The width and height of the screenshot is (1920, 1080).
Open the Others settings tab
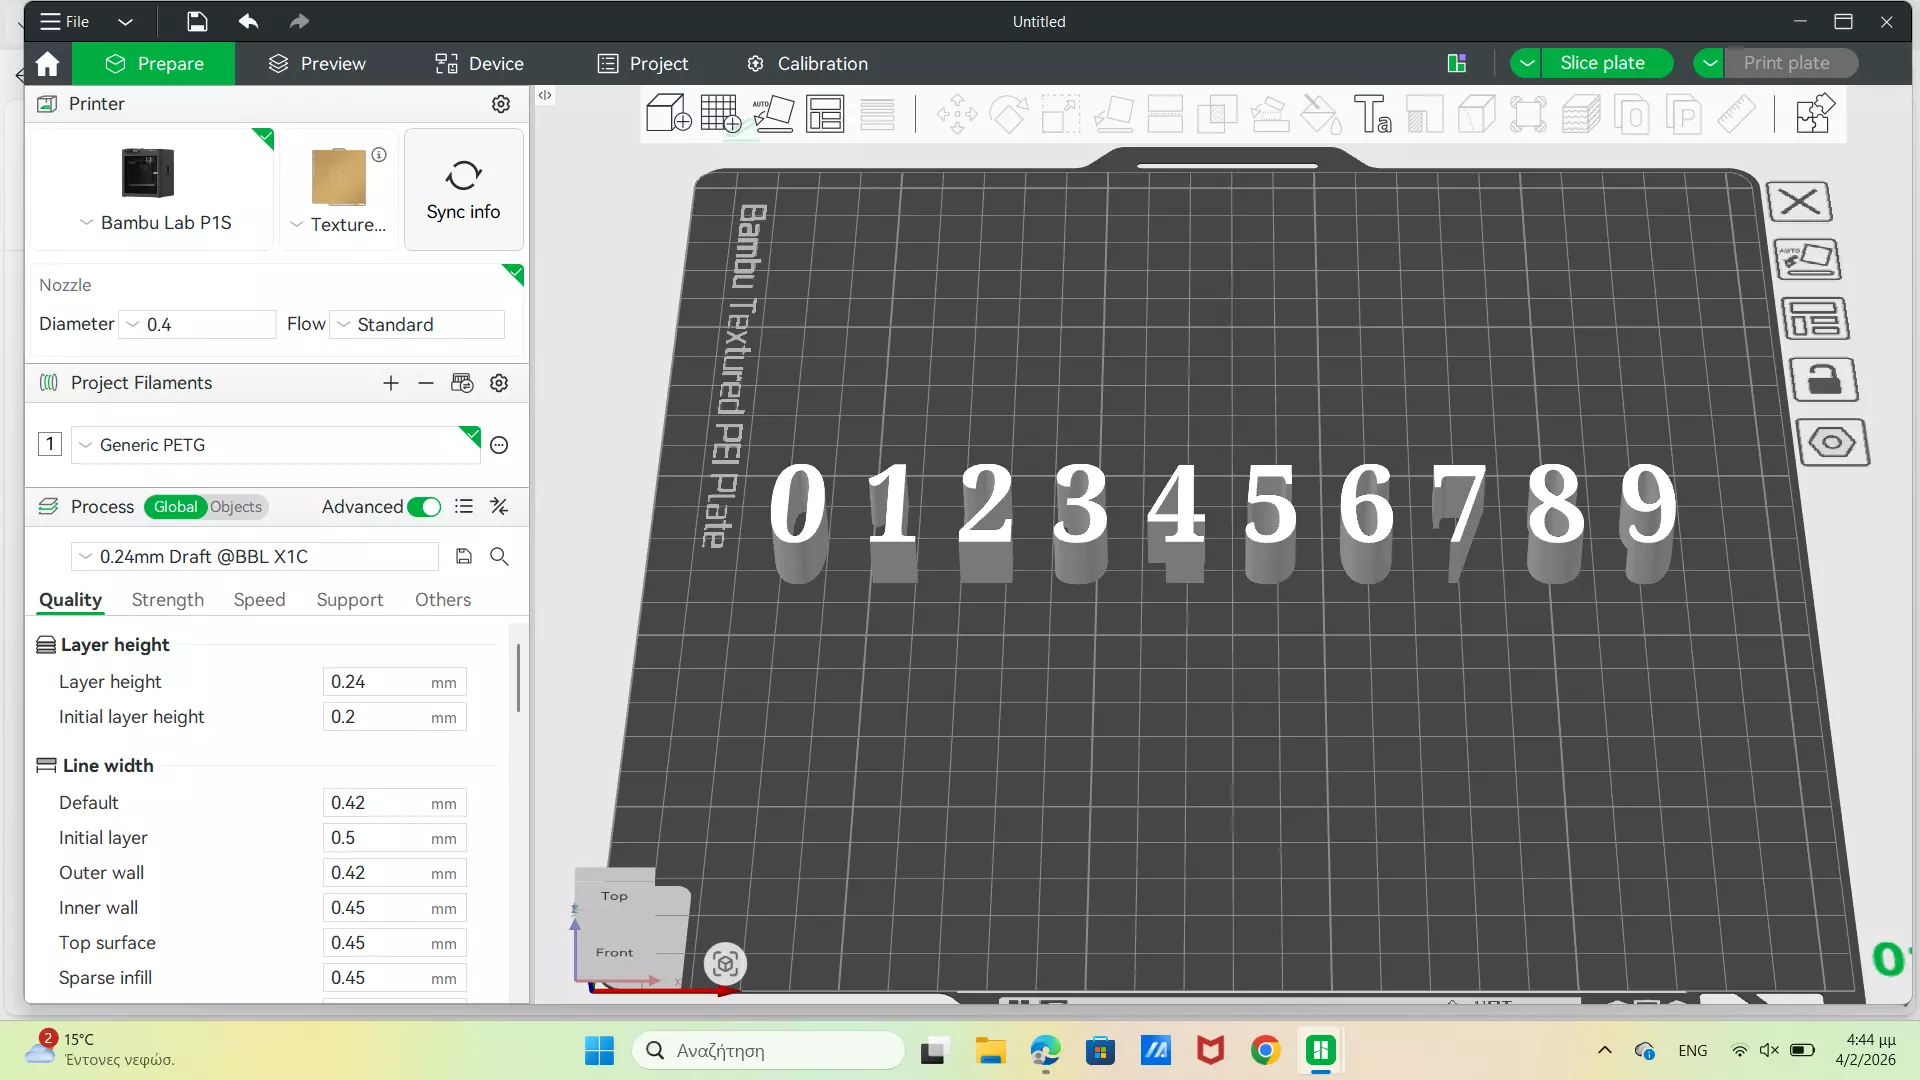click(x=443, y=599)
